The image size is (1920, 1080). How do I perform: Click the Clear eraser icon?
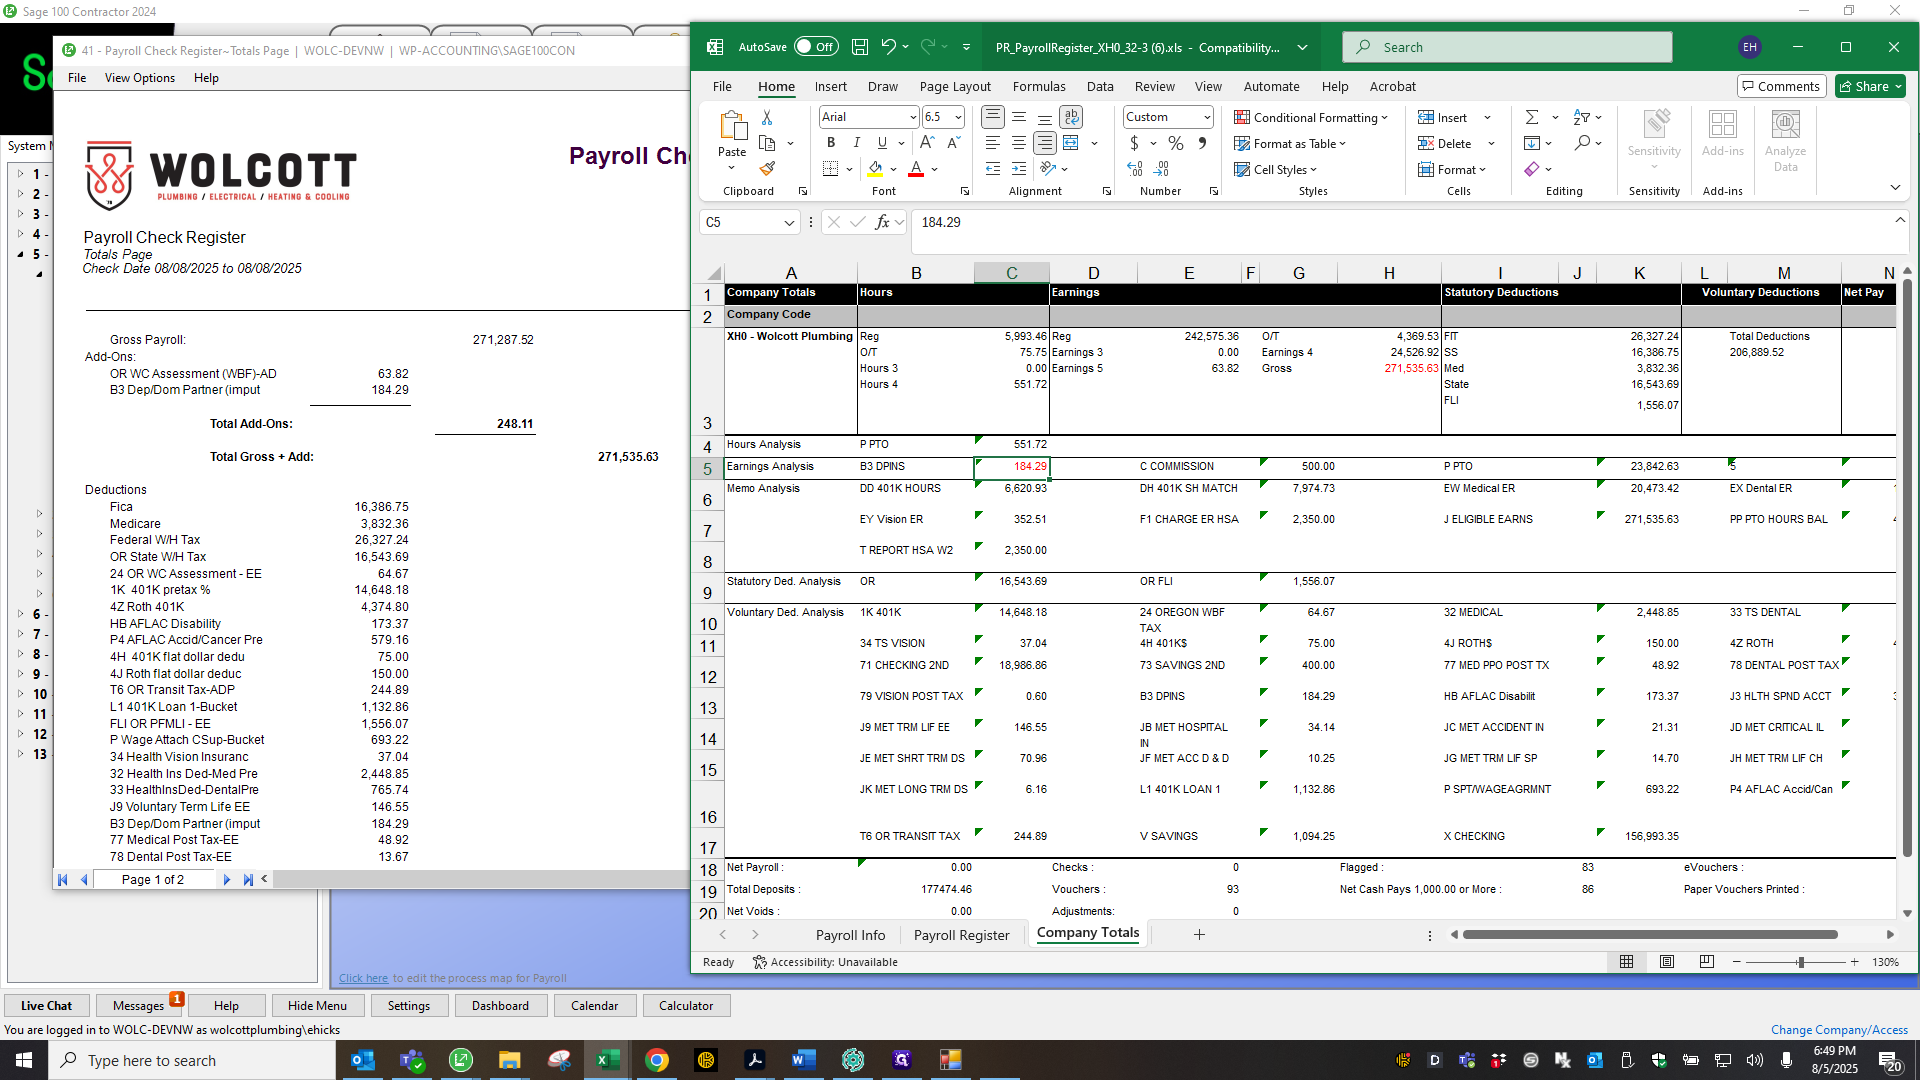(1532, 169)
